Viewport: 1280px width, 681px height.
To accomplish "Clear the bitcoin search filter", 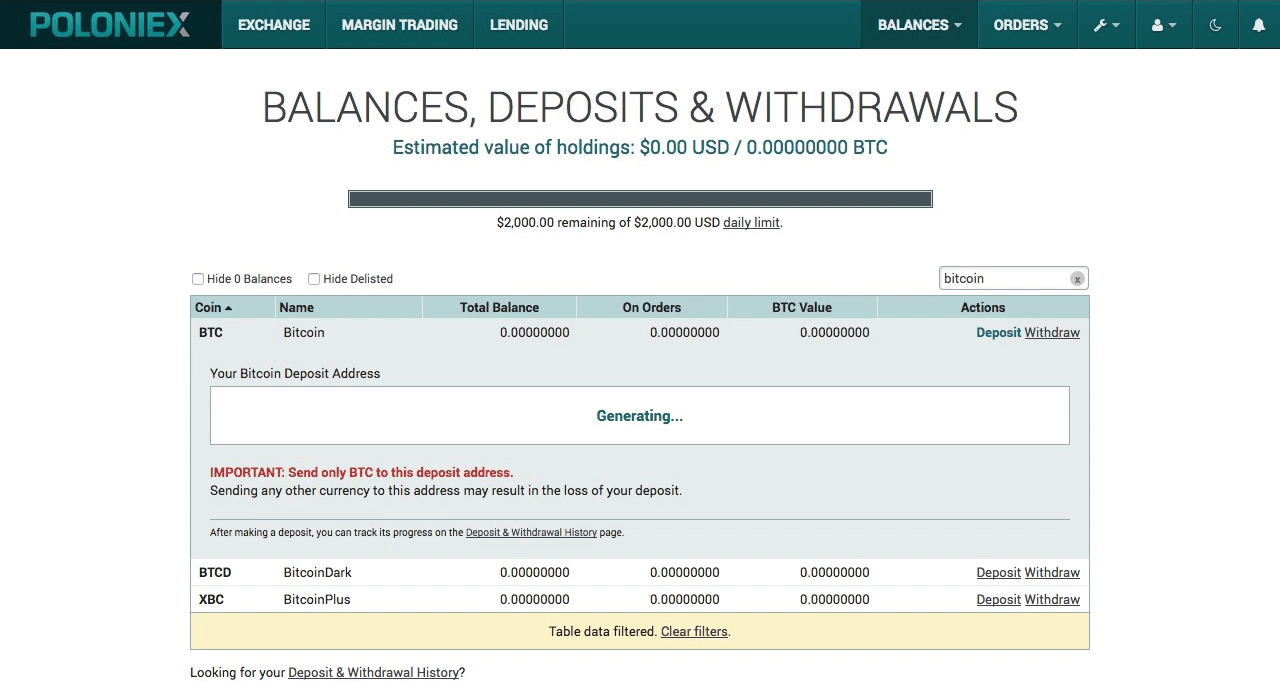I will click(1077, 279).
